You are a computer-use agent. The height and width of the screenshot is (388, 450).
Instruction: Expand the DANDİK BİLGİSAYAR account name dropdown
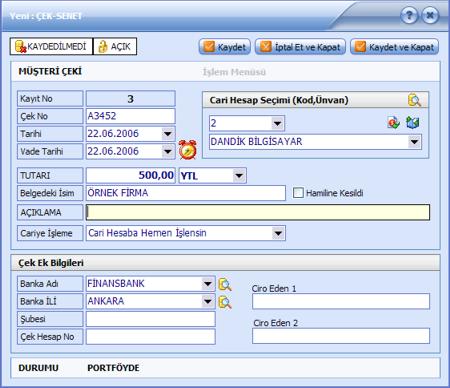414,142
